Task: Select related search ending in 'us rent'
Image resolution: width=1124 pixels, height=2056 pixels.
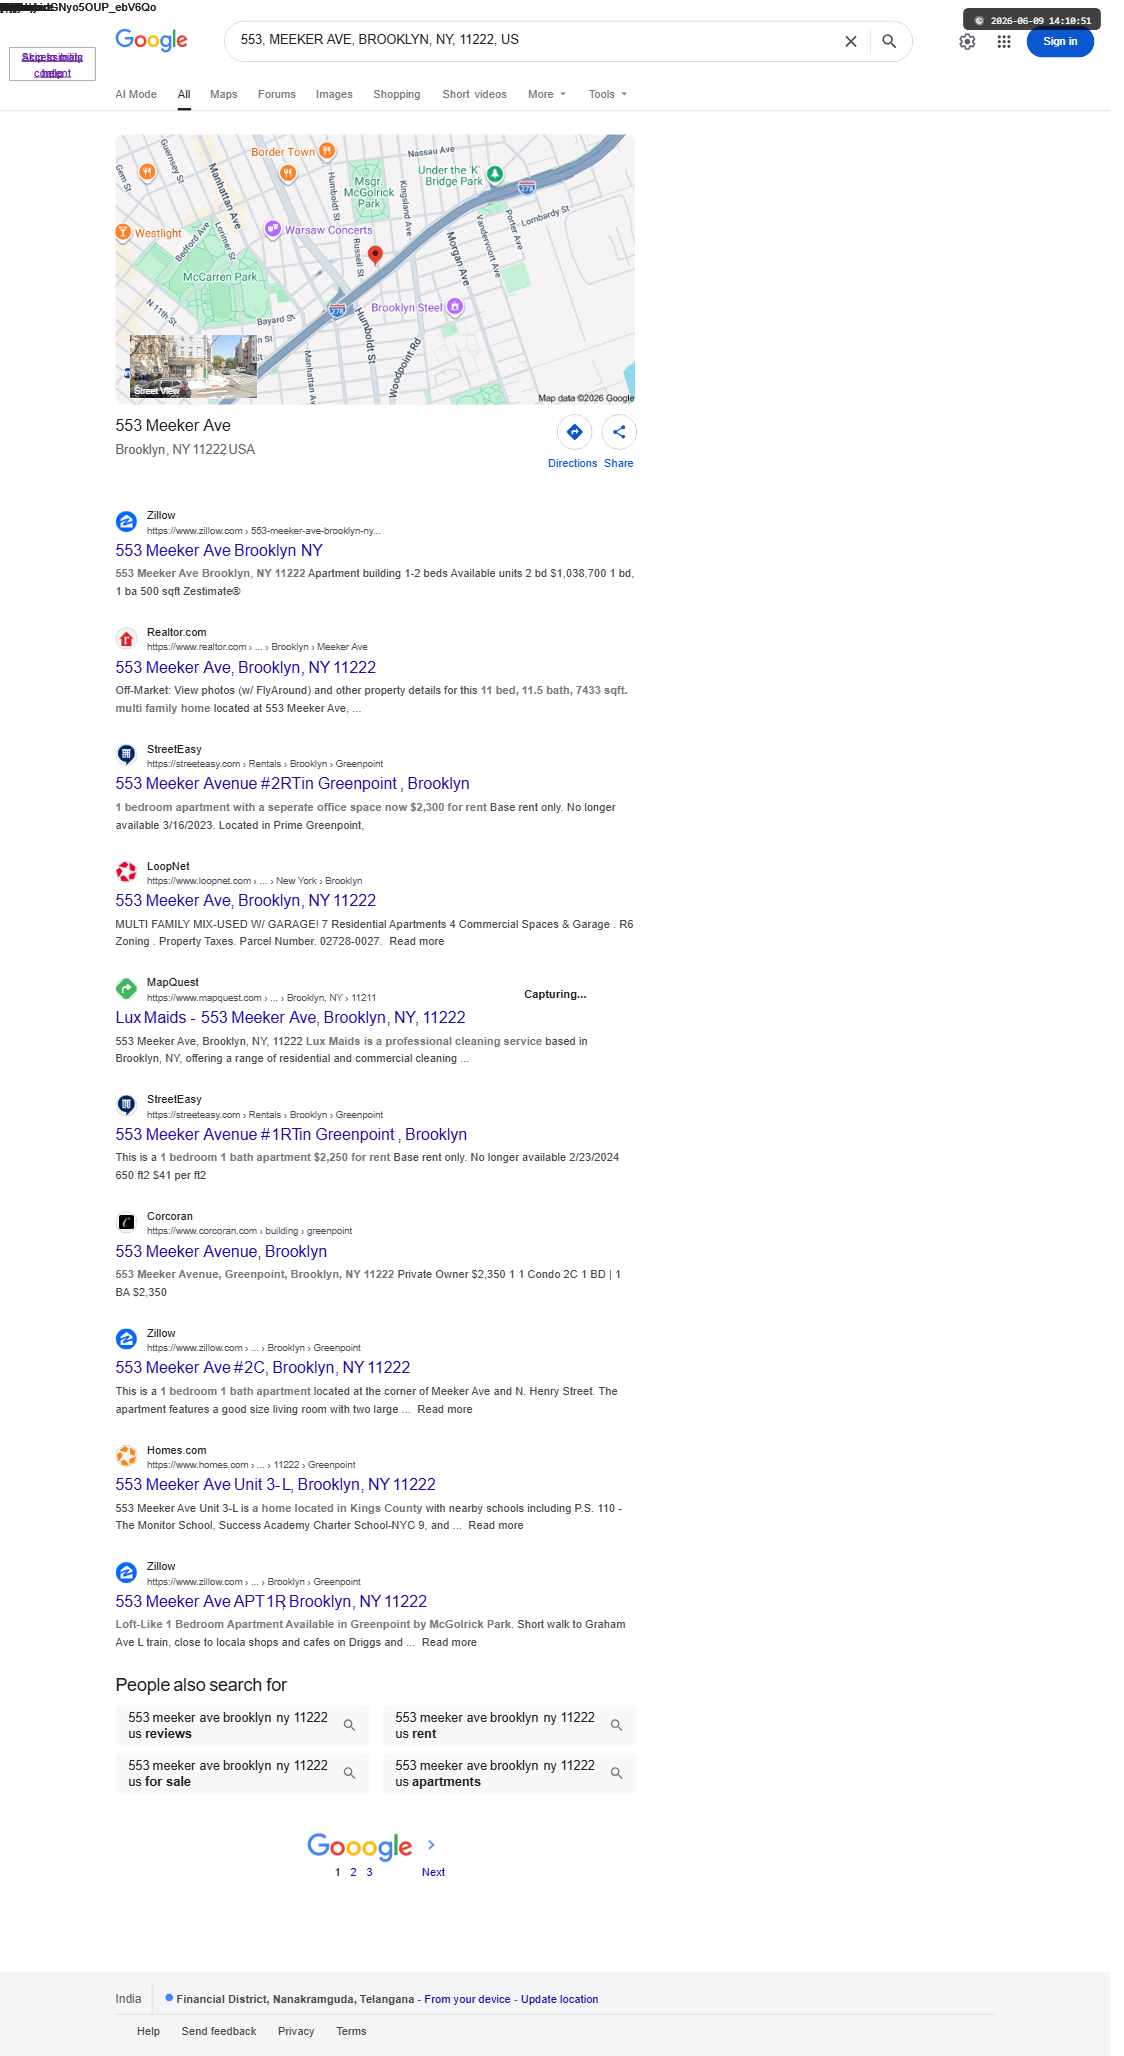Action: point(509,1725)
